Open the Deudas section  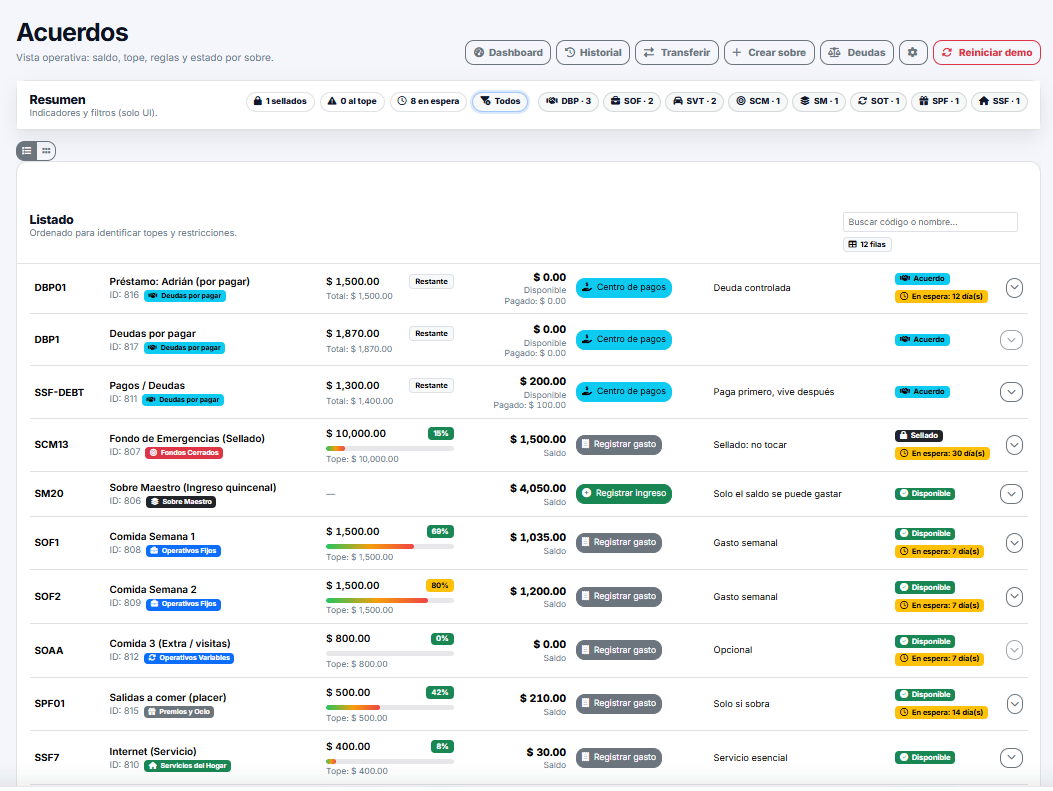(x=857, y=53)
